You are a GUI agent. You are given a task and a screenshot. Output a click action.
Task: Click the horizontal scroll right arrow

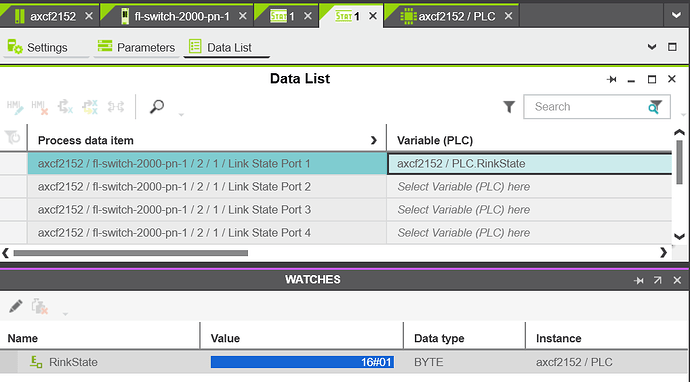tap(664, 253)
